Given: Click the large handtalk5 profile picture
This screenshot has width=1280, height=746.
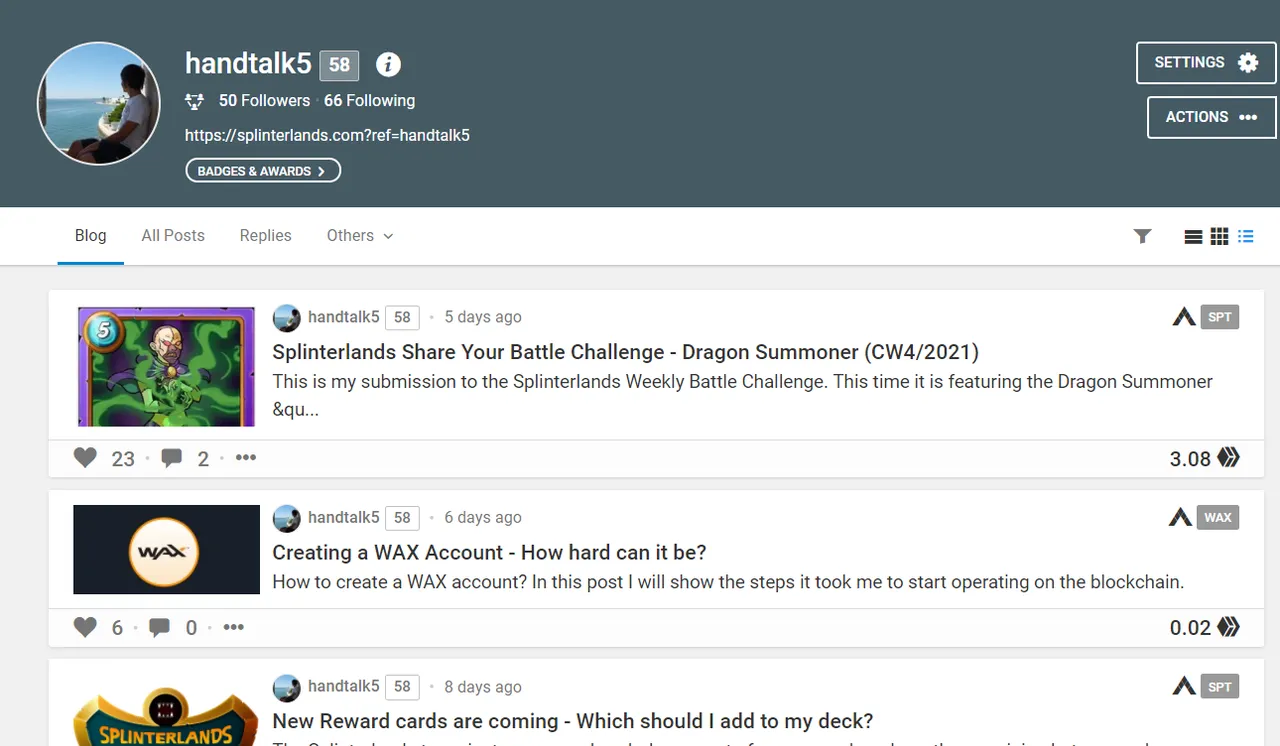Looking at the screenshot, I should [99, 103].
